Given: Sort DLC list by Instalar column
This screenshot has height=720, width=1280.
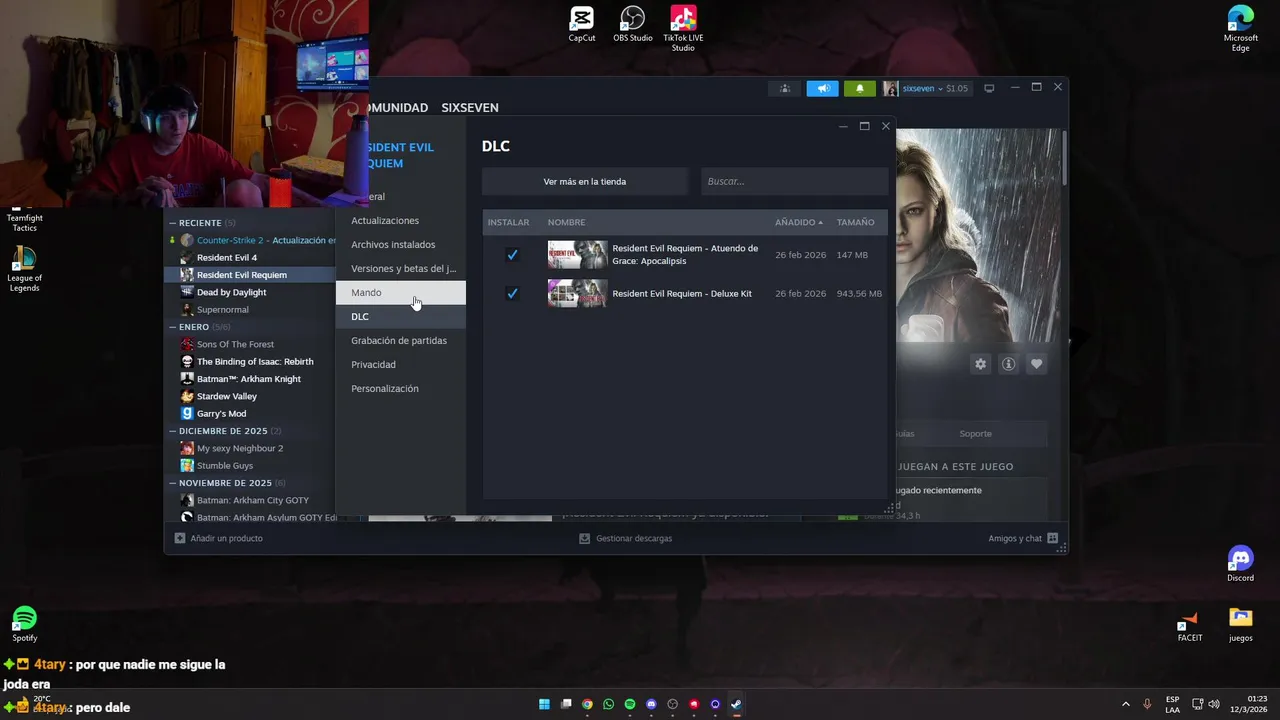Looking at the screenshot, I should pyautogui.click(x=508, y=222).
